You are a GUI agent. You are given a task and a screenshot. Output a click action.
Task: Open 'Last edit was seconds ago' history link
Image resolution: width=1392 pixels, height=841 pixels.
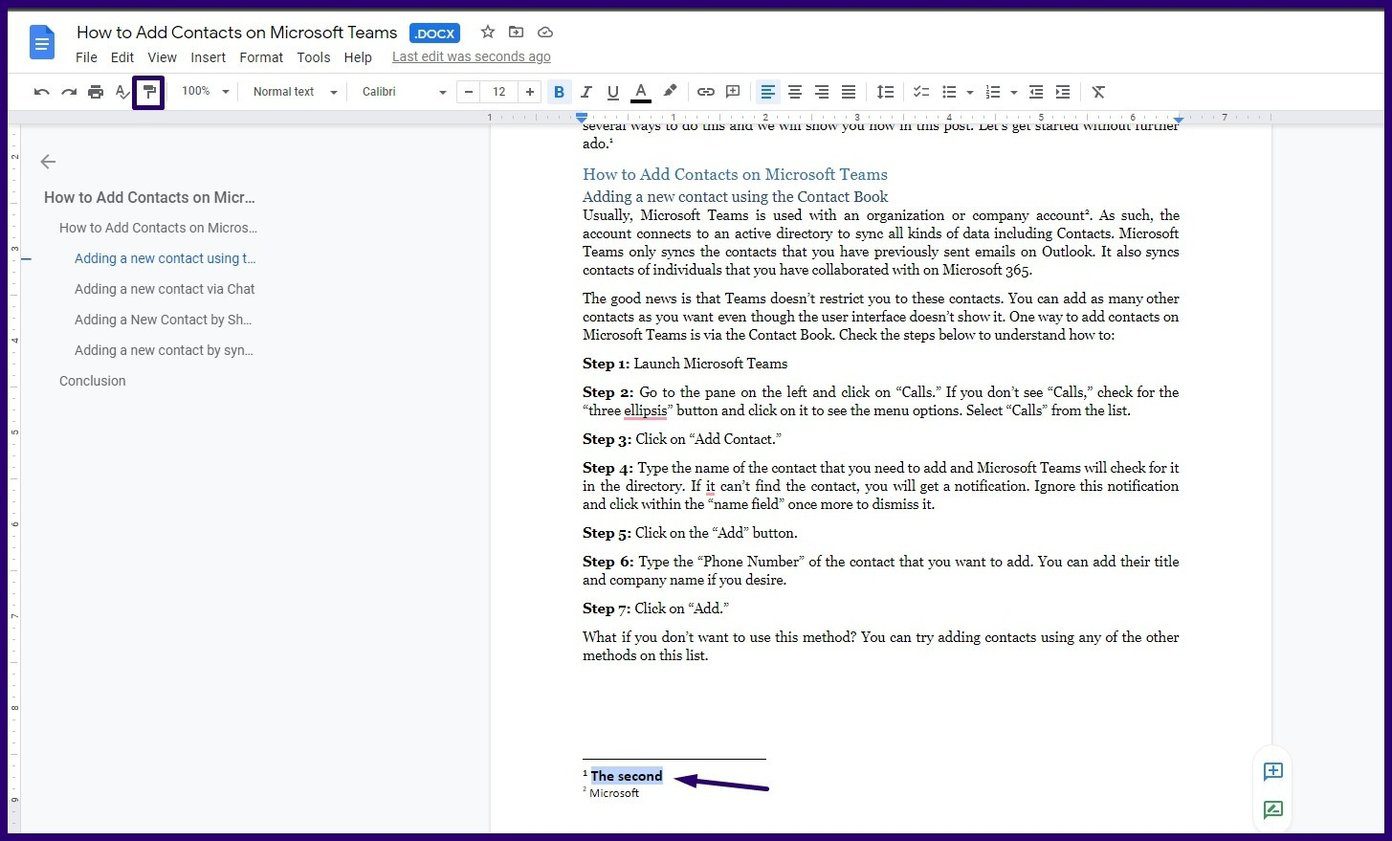click(471, 57)
